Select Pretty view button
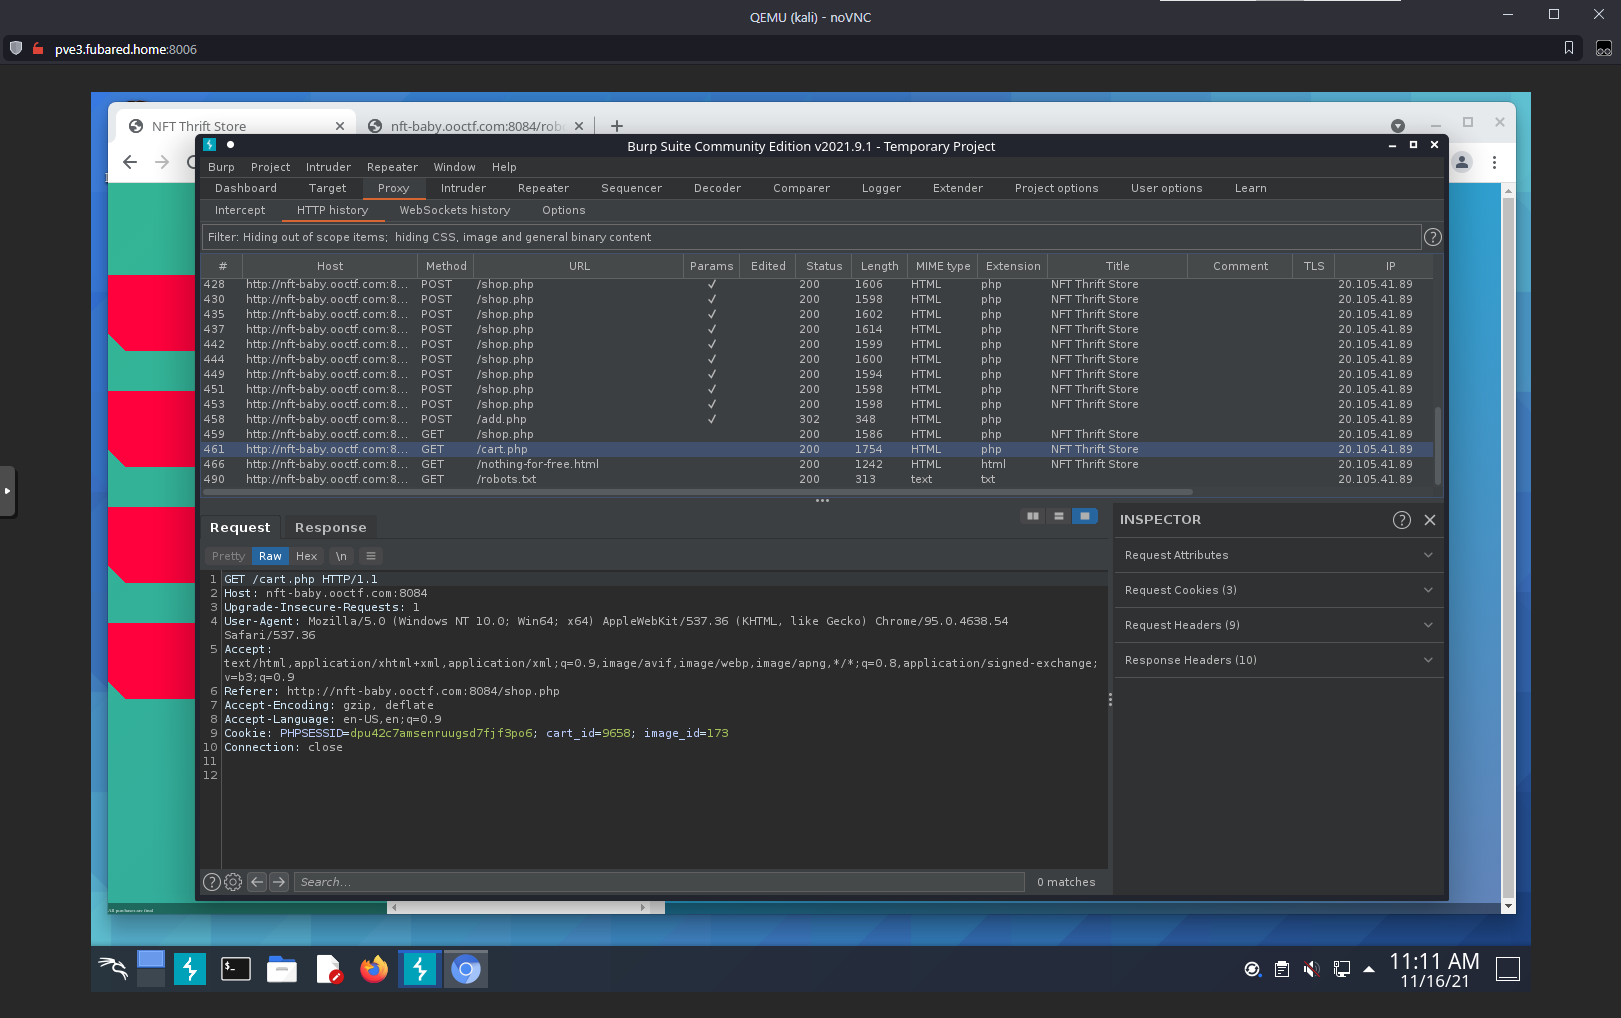 coord(228,556)
